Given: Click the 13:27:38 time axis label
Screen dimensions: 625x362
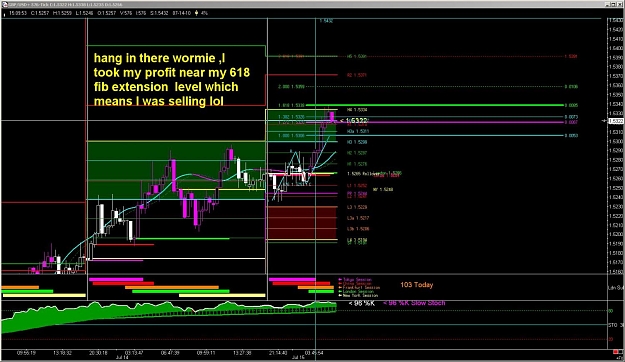Looking at the screenshot, I should pos(242,353).
